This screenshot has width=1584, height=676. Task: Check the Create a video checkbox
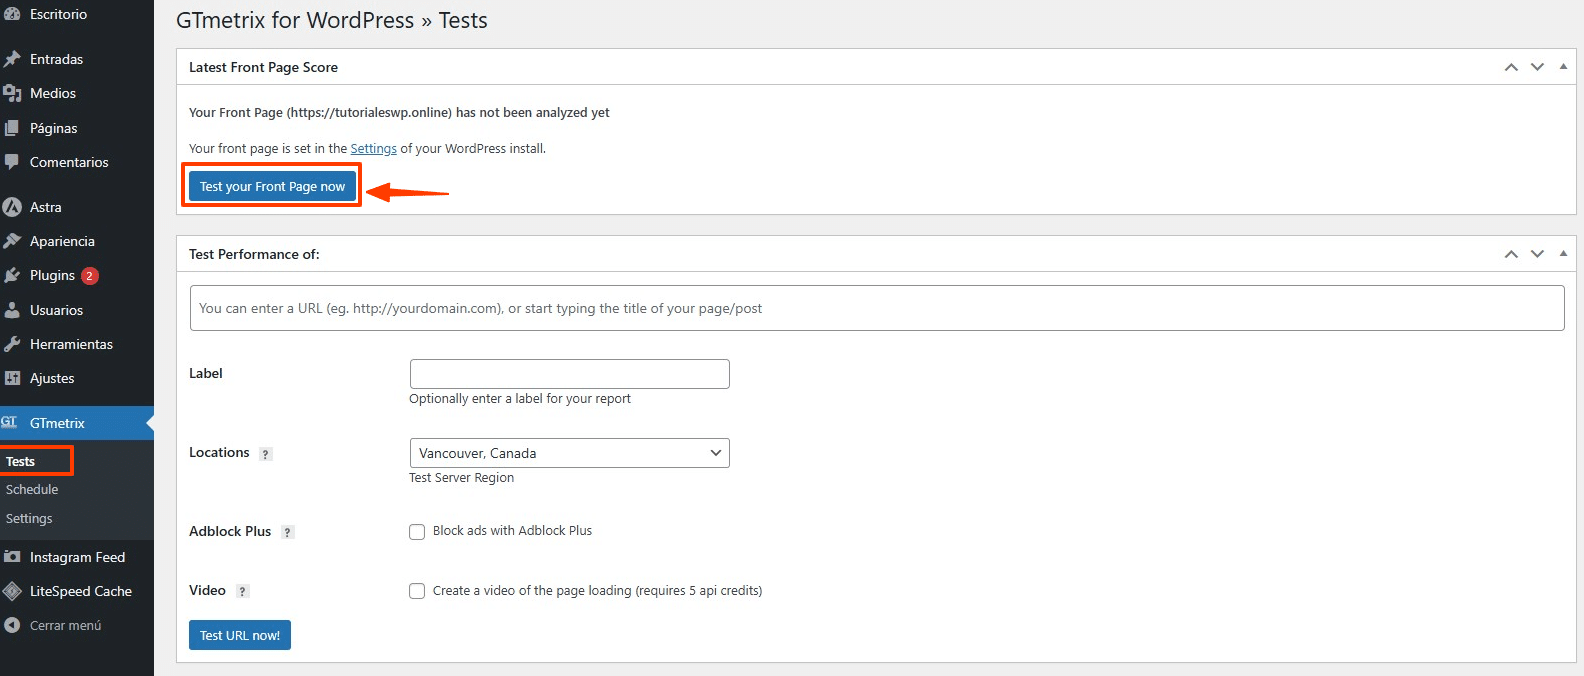(417, 591)
